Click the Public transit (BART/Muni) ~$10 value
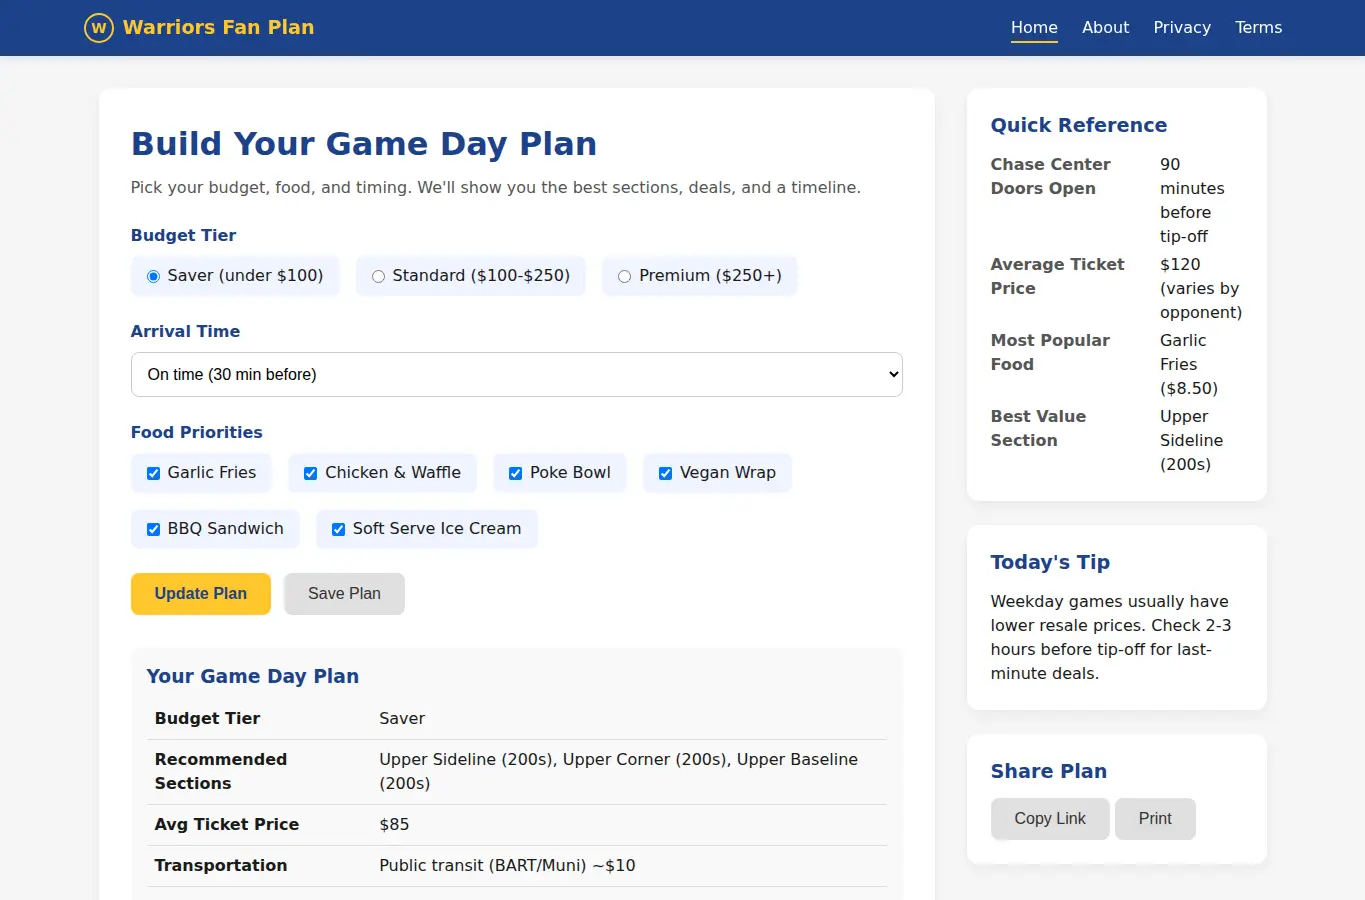Viewport: 1365px width, 900px height. (x=507, y=865)
